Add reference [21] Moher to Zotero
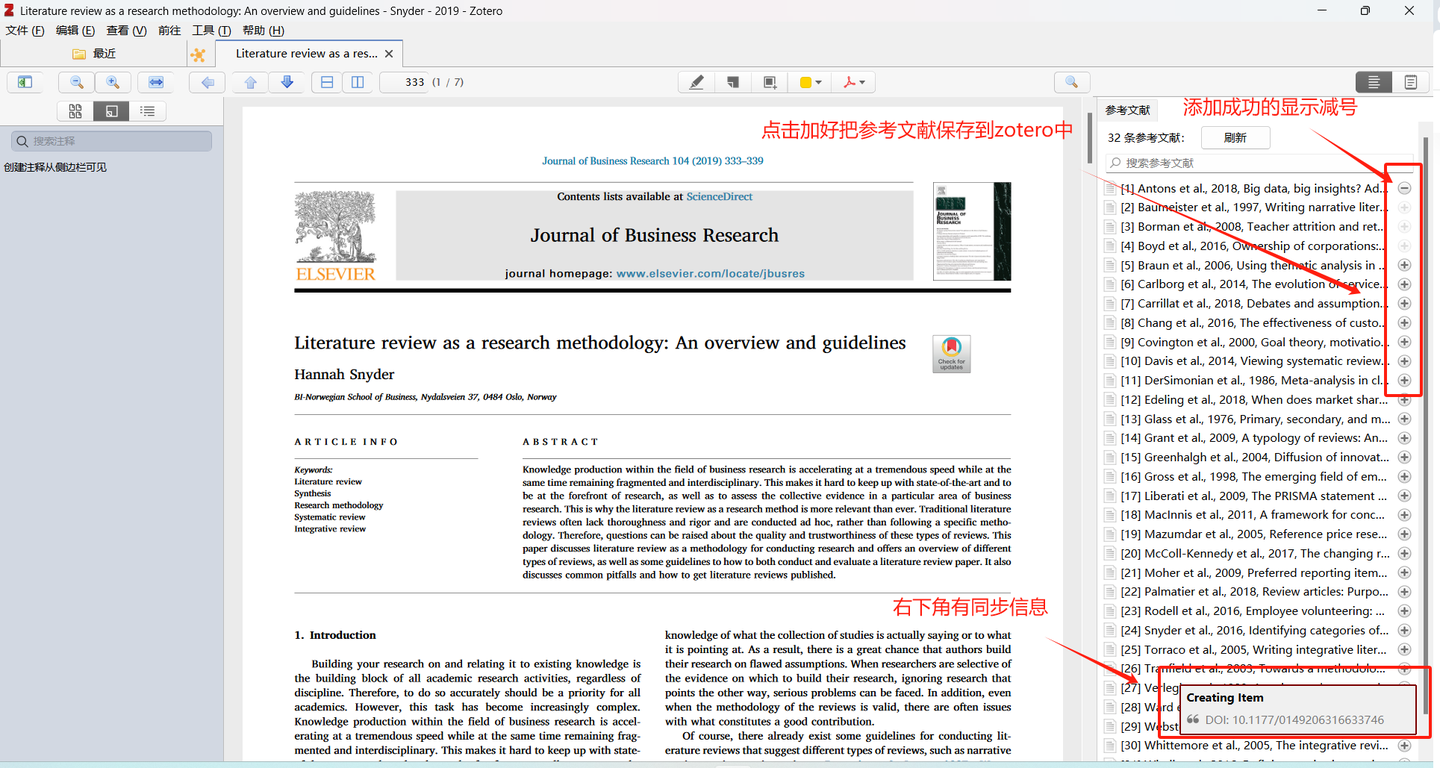The height and width of the screenshot is (768, 1440). click(1404, 573)
